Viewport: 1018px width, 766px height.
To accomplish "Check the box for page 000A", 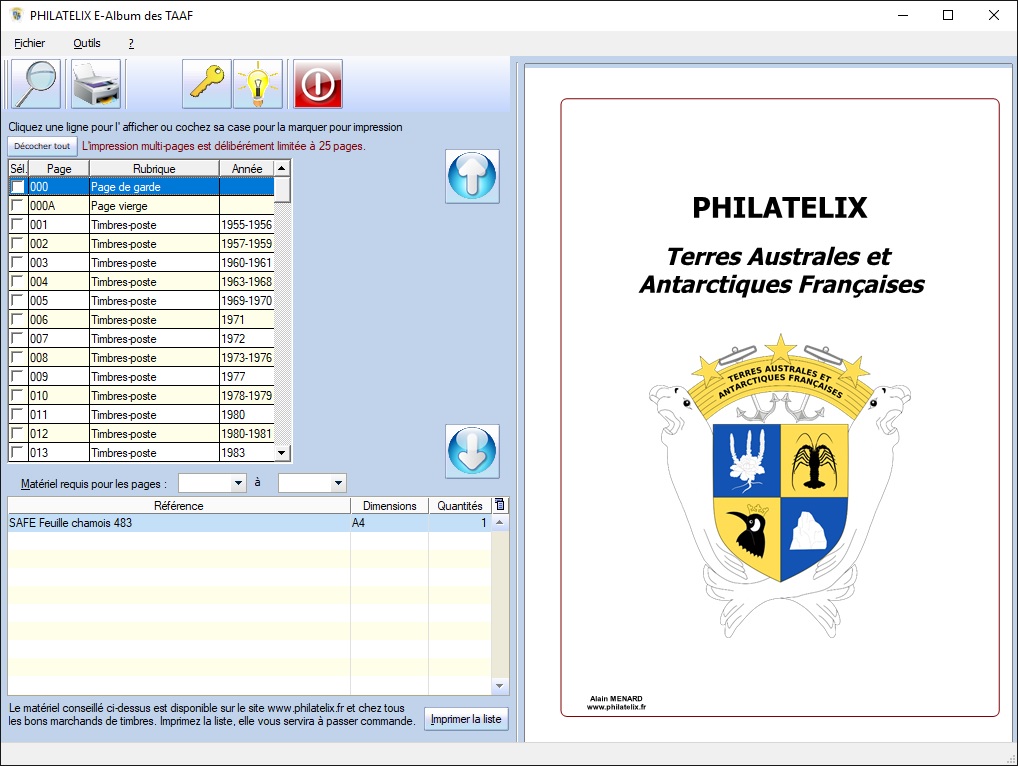I will (18, 206).
